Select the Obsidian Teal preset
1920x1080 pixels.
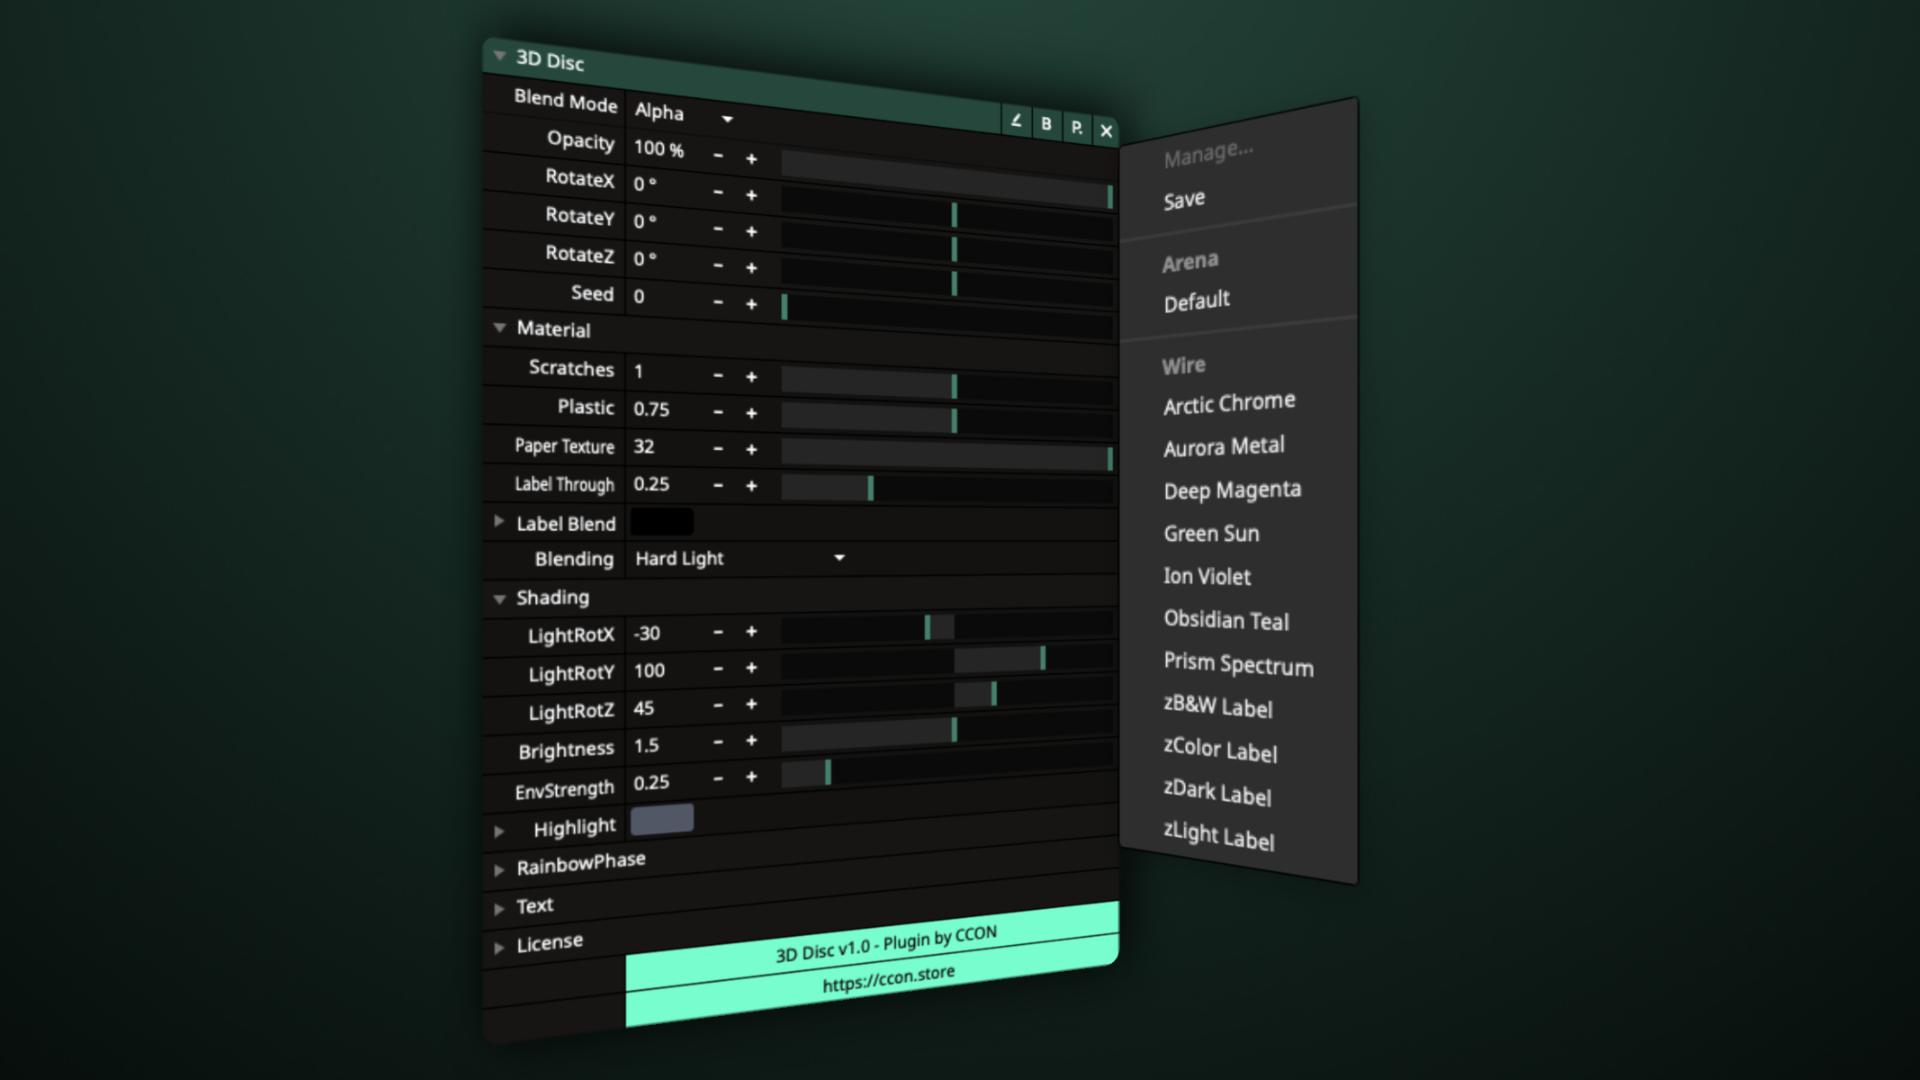pyautogui.click(x=1226, y=620)
